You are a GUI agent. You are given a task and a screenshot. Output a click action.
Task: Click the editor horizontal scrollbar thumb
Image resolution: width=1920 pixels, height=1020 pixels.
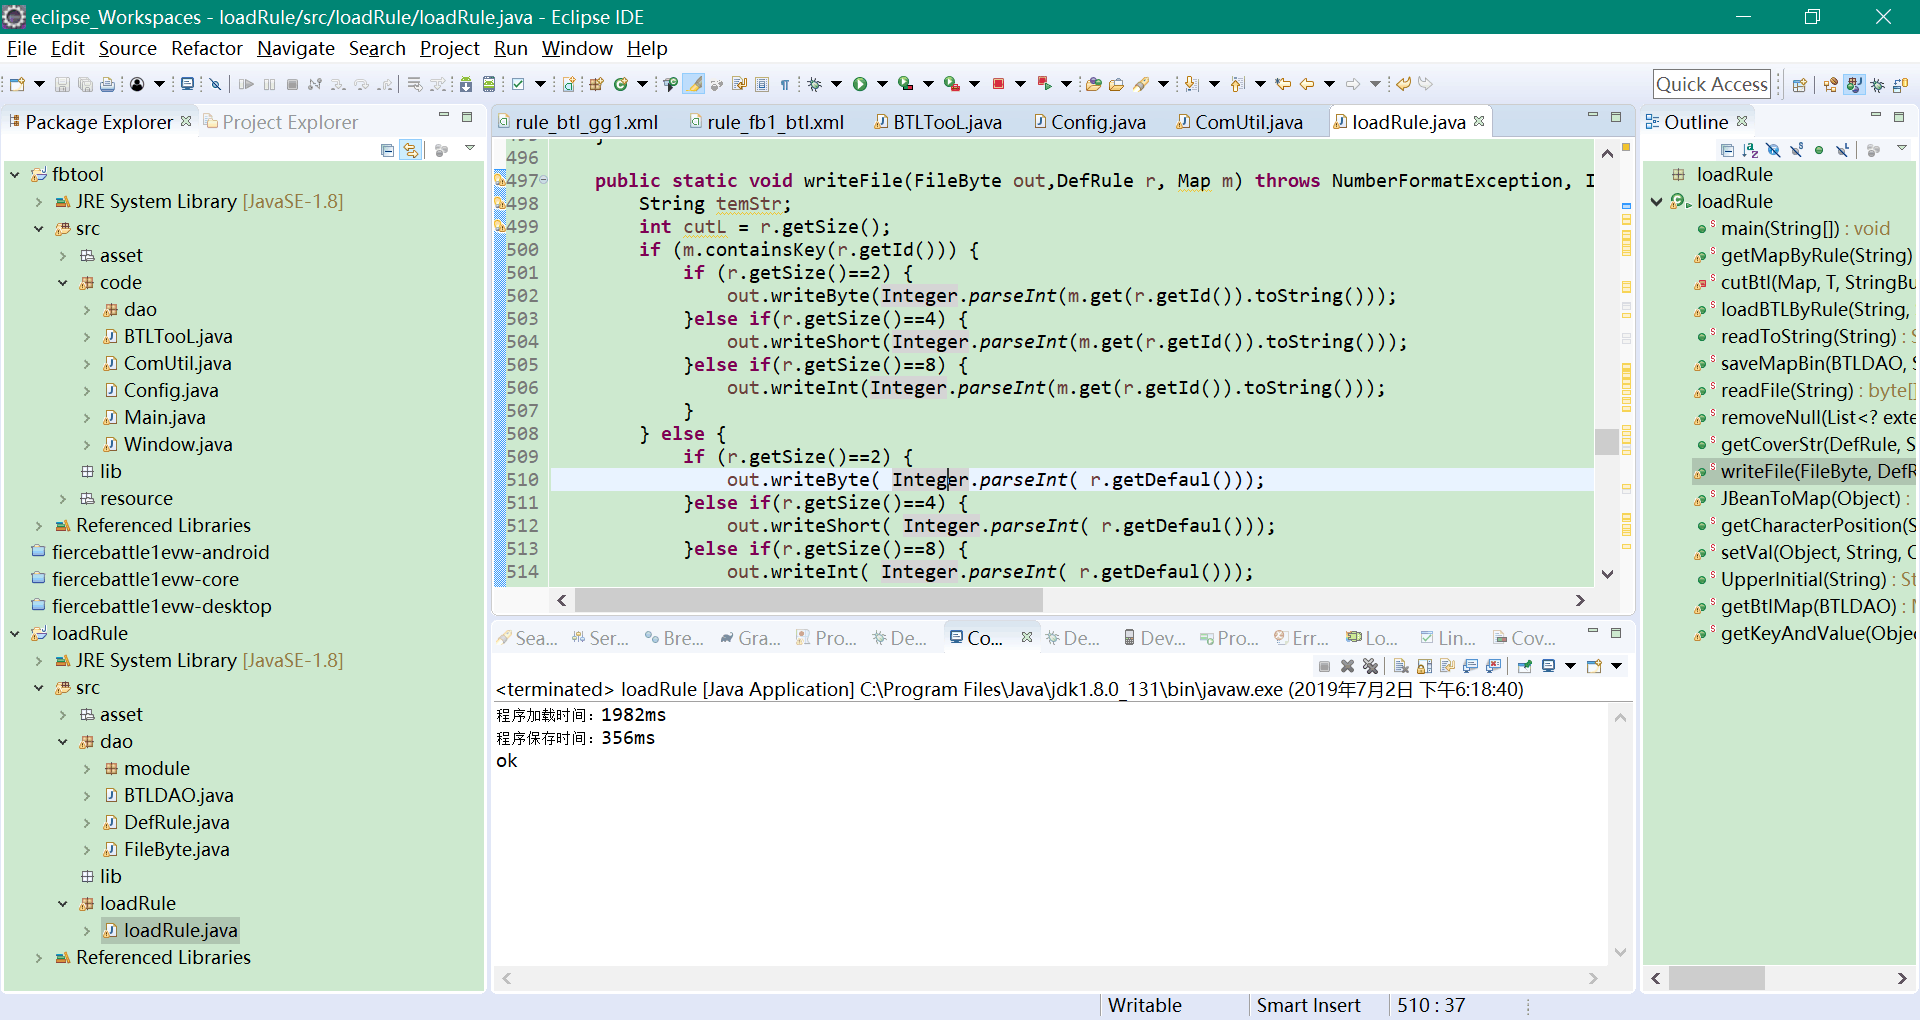808,600
